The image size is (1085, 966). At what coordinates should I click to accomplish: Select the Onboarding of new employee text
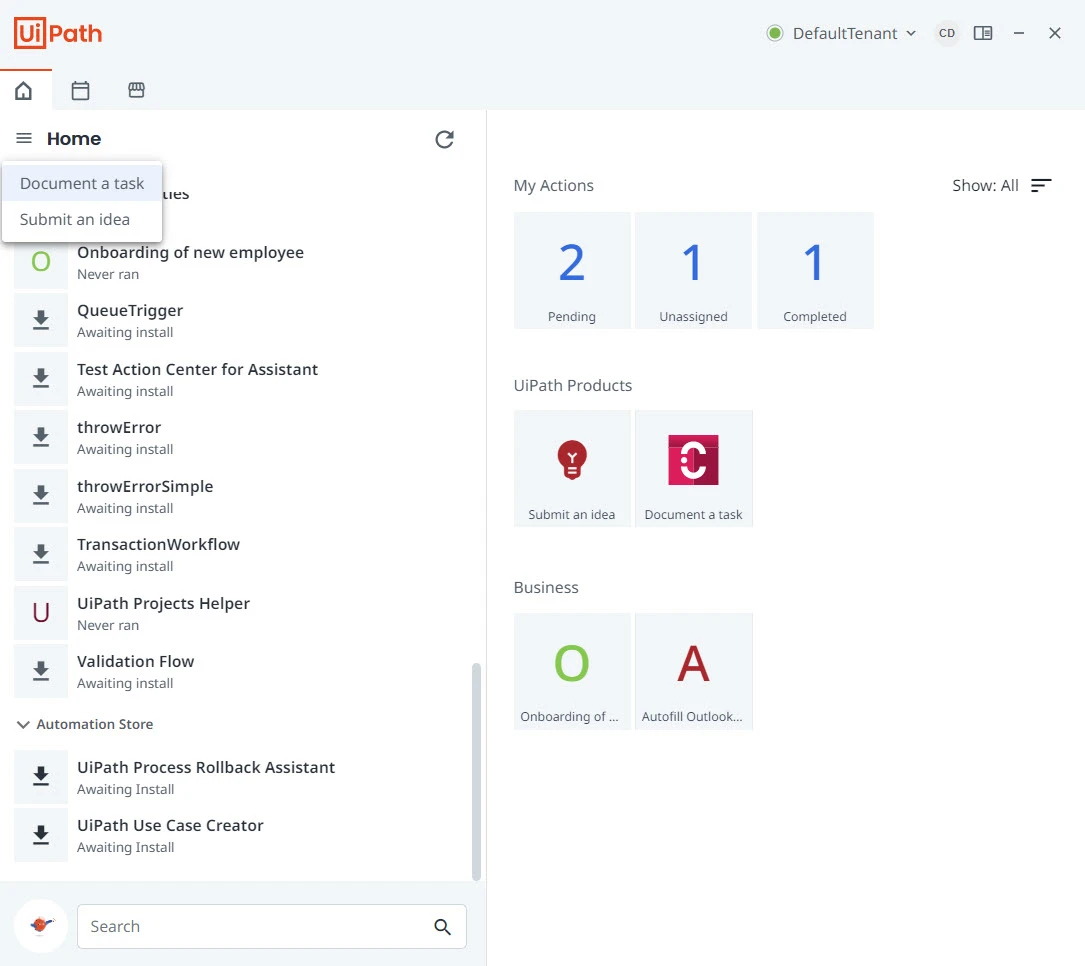[x=190, y=253]
